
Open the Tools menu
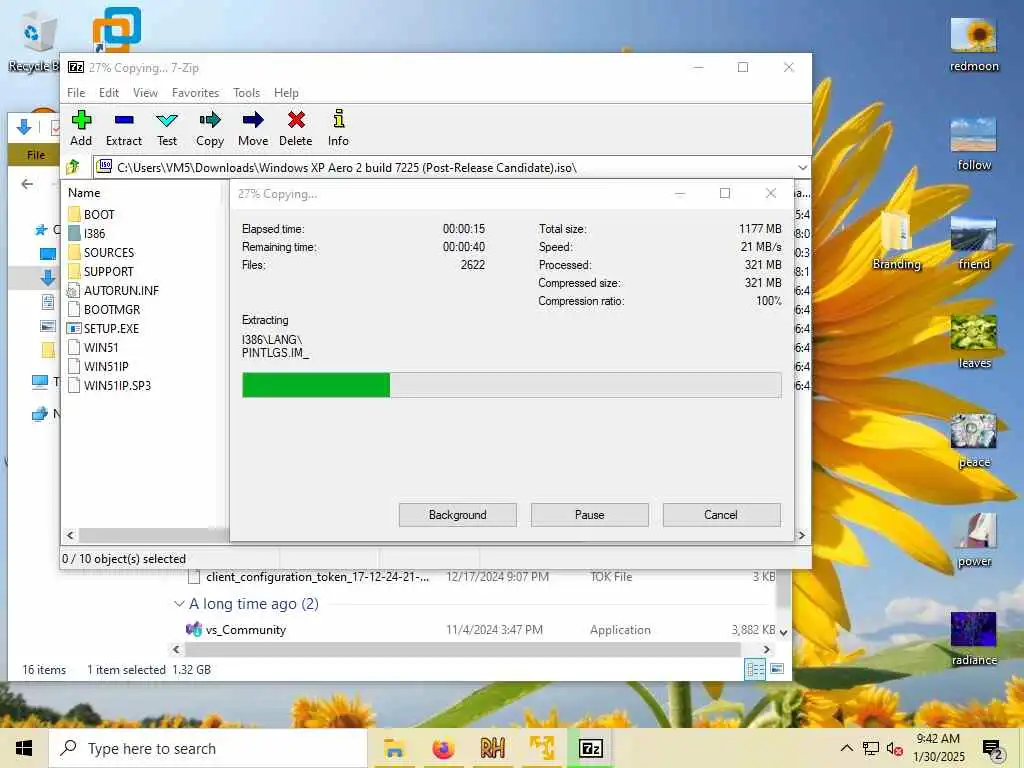point(246,93)
